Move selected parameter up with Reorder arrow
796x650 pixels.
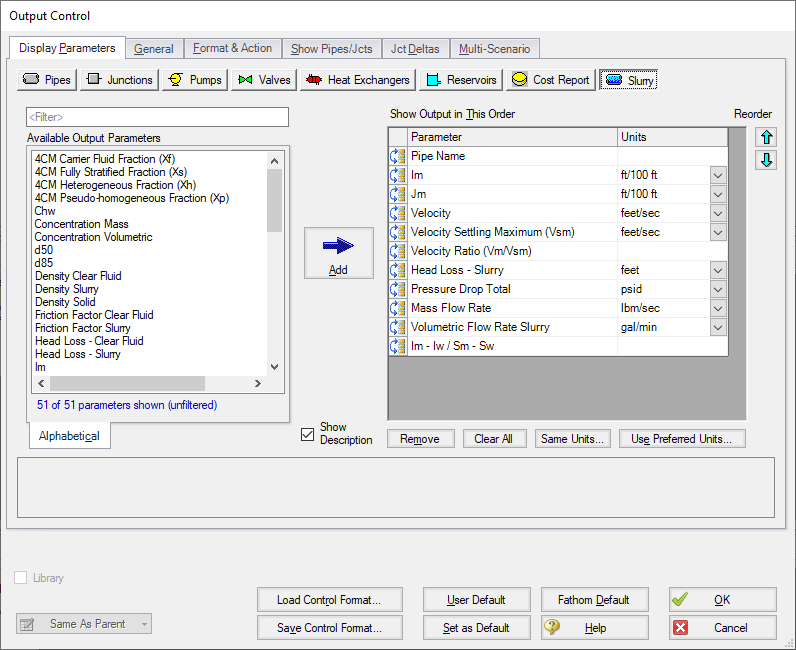tap(765, 138)
